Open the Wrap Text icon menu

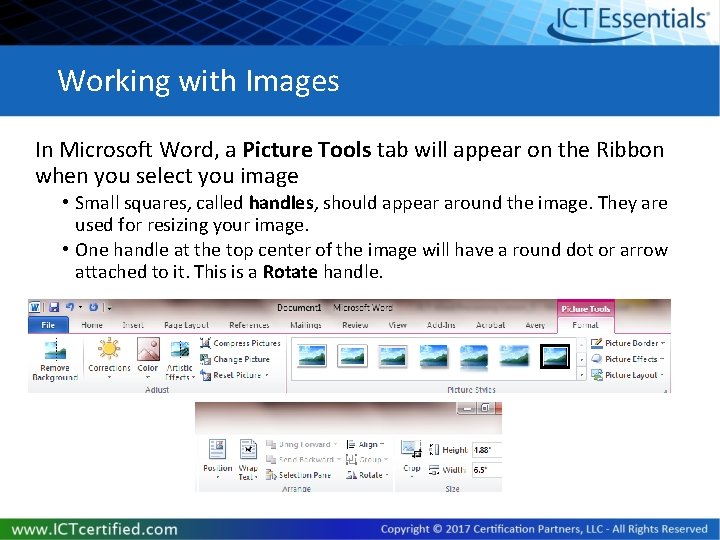[x=248, y=450]
